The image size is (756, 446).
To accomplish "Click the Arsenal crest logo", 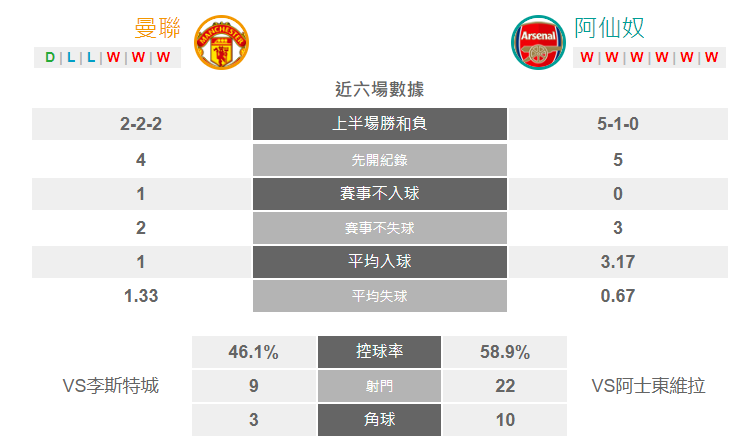I will tap(539, 42).
